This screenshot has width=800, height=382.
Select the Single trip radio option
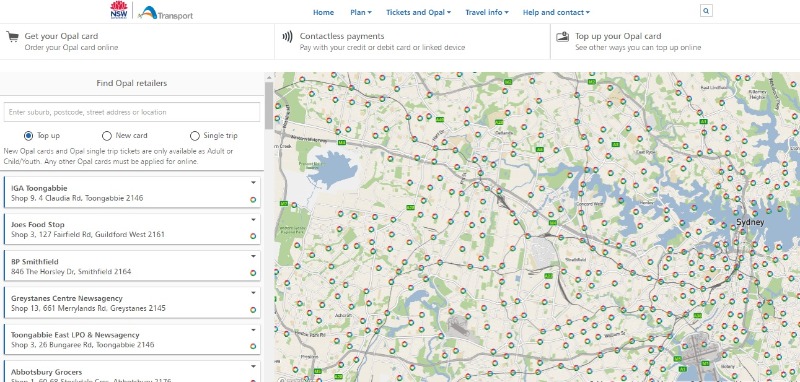(194, 136)
